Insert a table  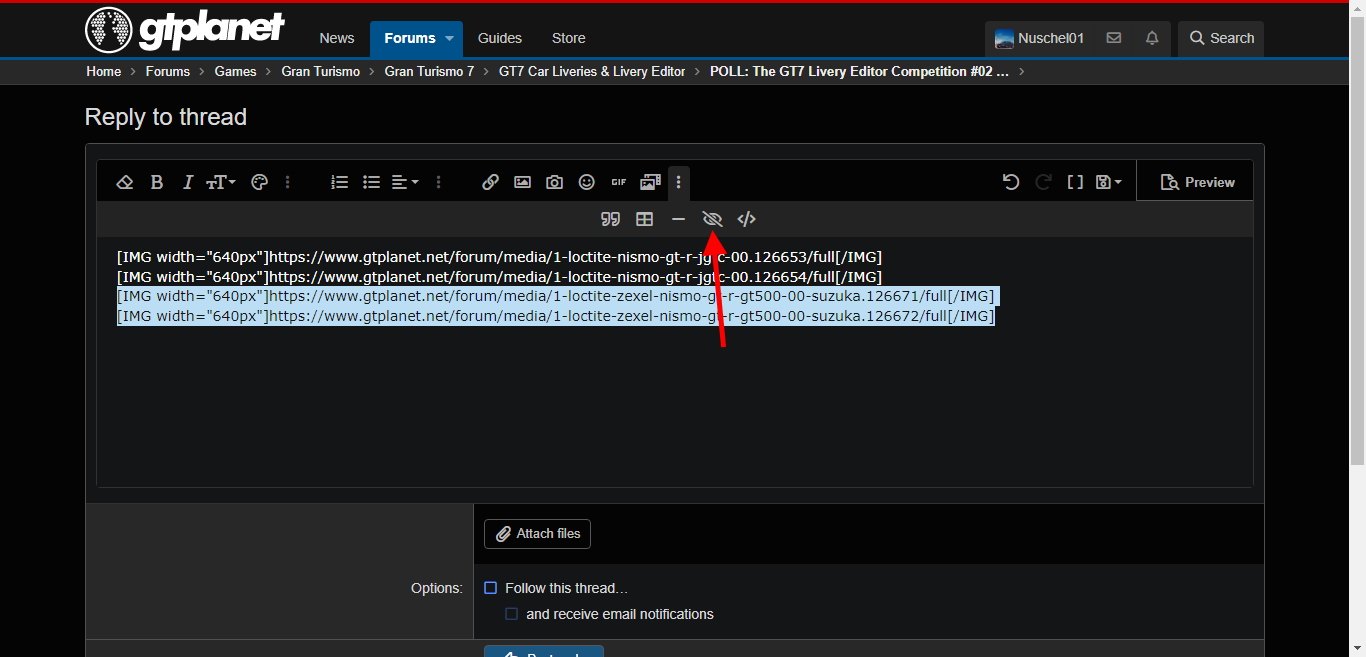tap(645, 219)
